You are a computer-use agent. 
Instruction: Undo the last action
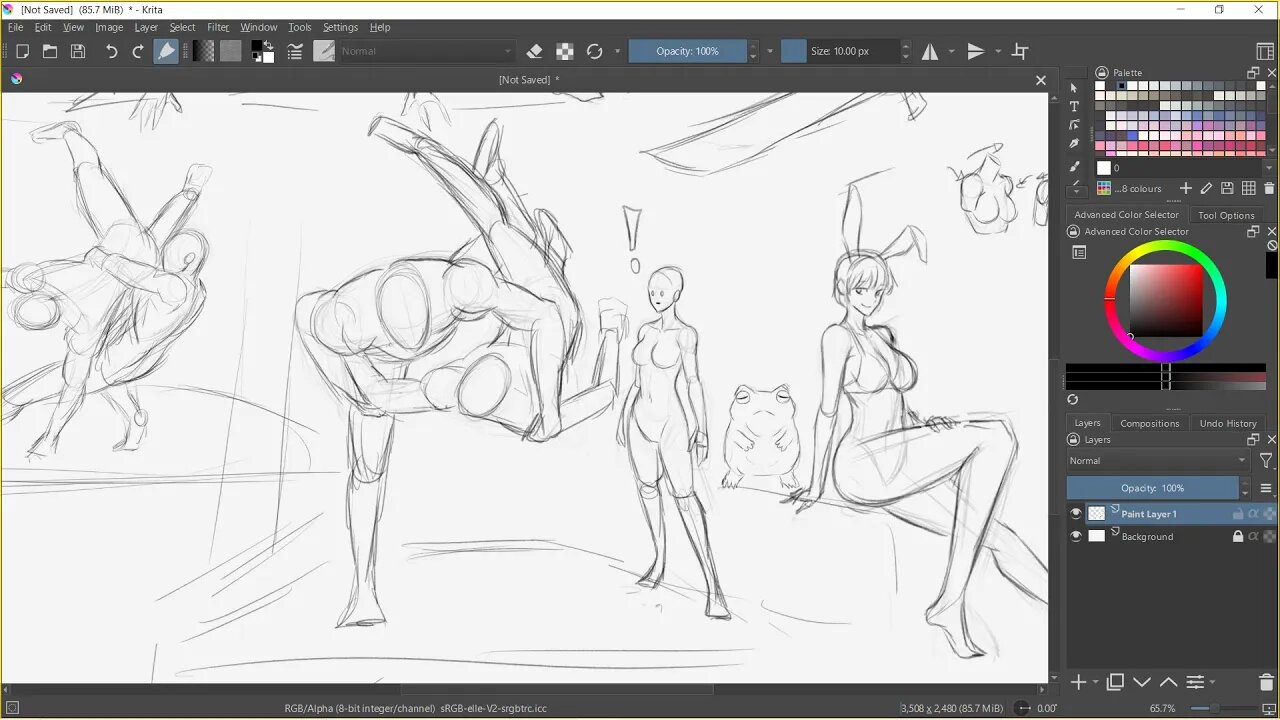pyautogui.click(x=111, y=51)
